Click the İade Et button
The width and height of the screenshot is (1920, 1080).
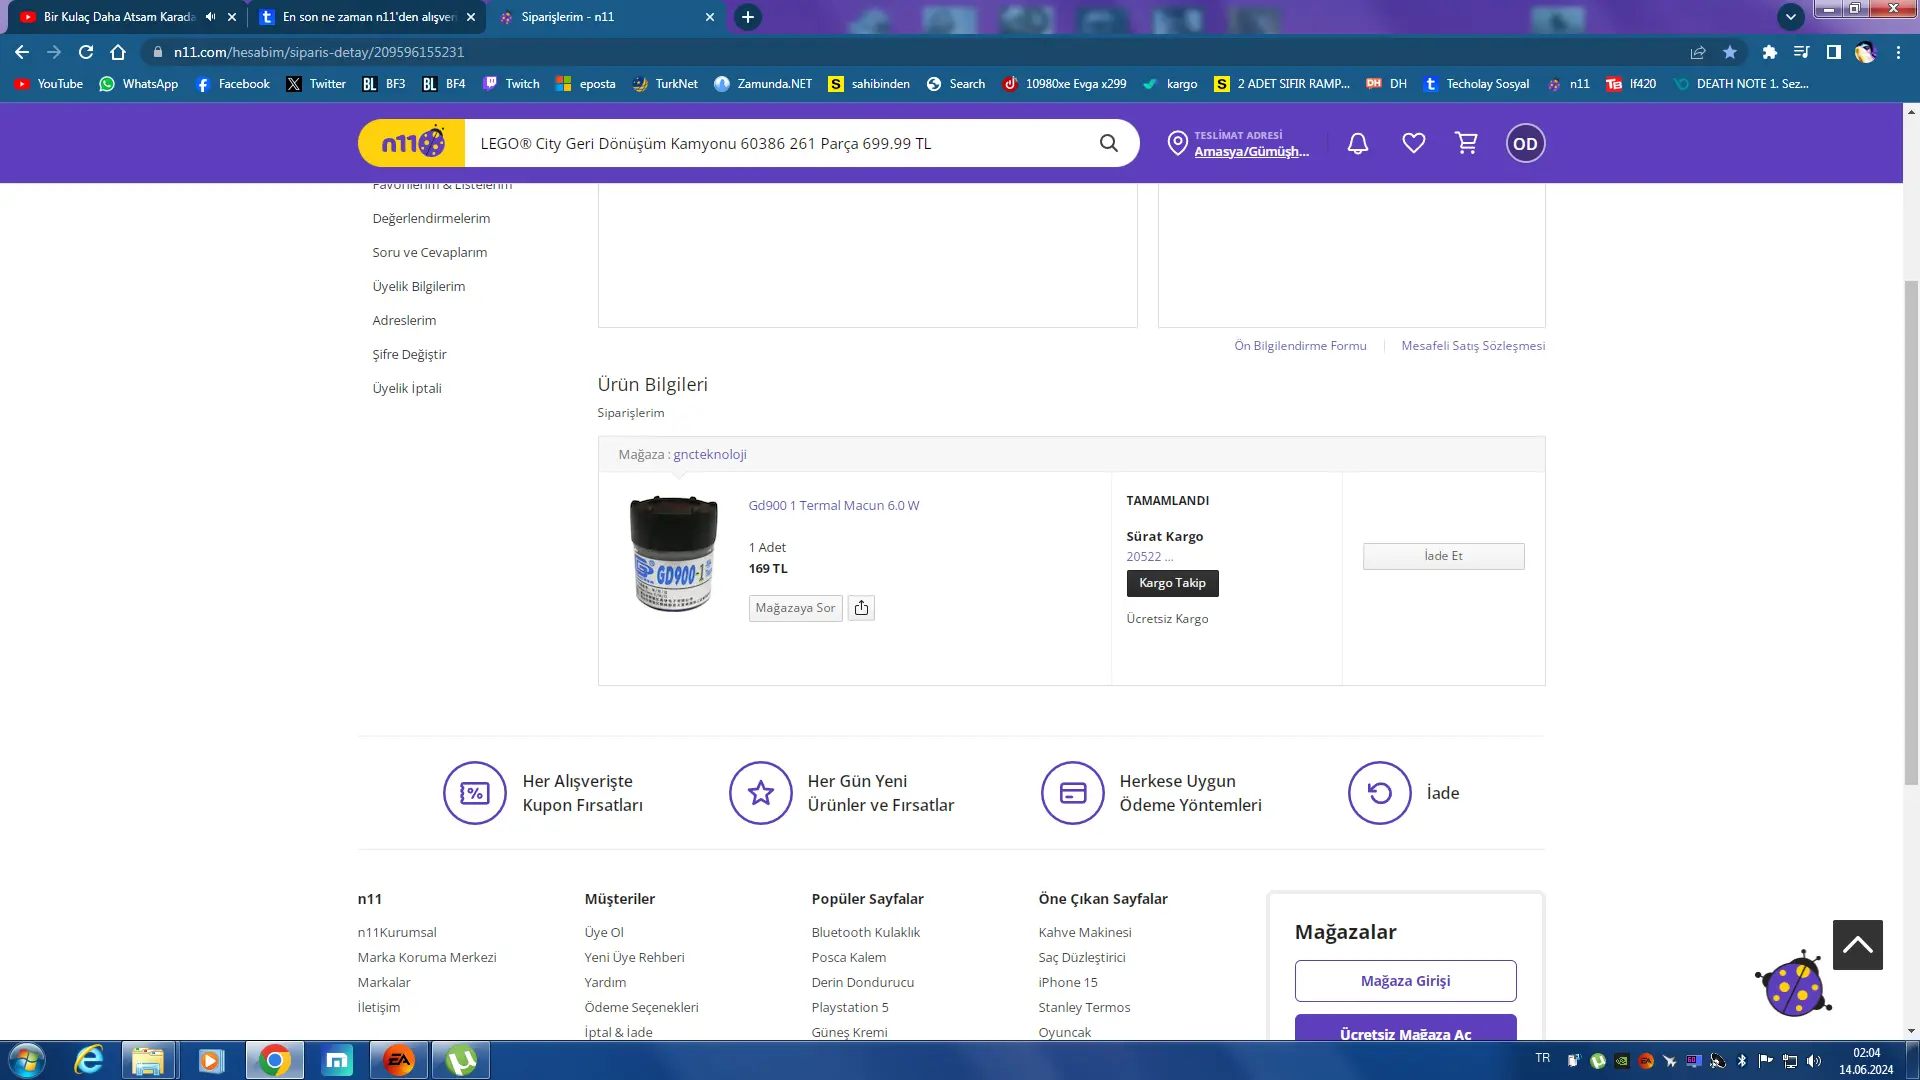point(1443,556)
